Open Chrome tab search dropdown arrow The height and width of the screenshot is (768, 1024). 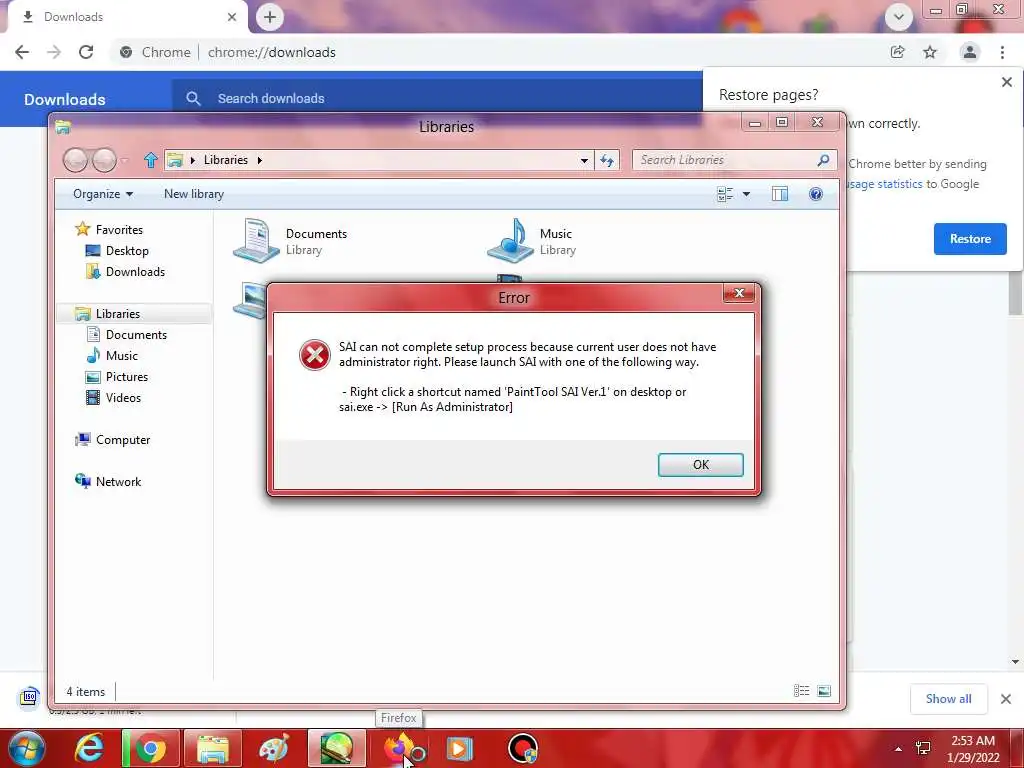tap(899, 17)
